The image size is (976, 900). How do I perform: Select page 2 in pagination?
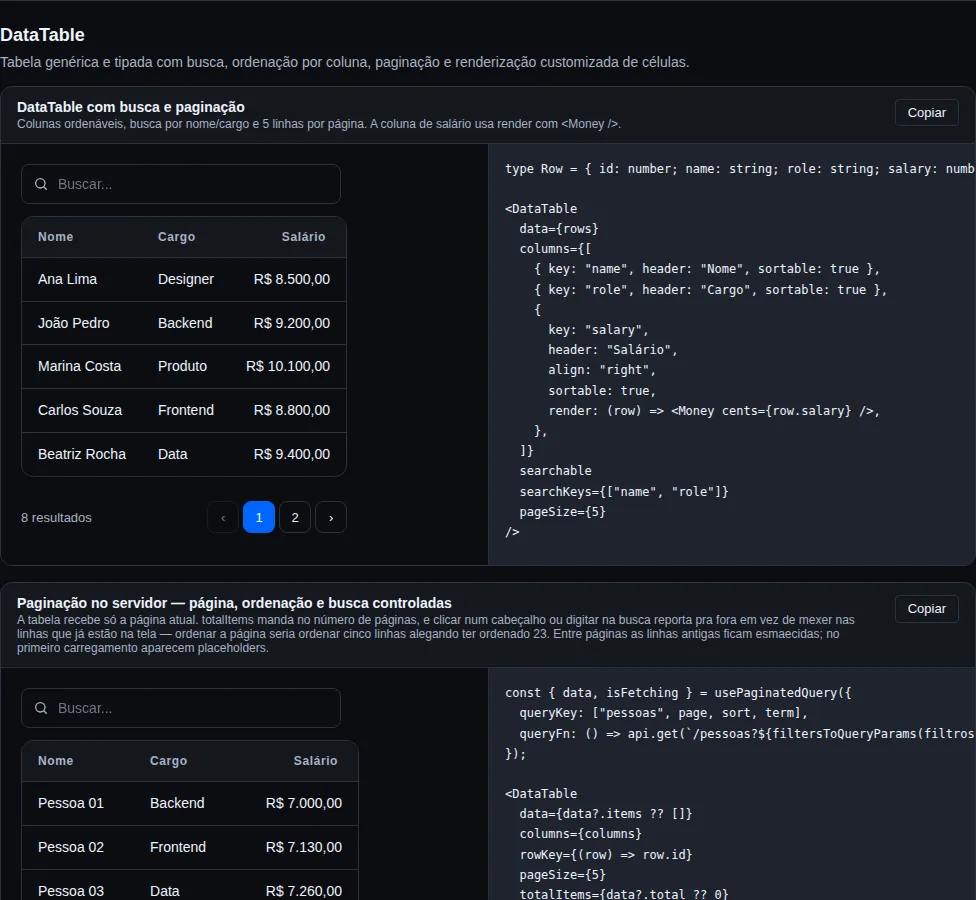pos(295,517)
